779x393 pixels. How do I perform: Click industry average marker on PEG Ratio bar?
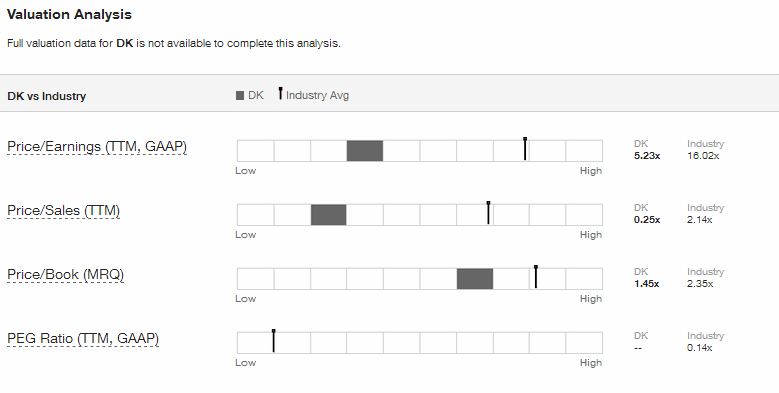point(274,341)
